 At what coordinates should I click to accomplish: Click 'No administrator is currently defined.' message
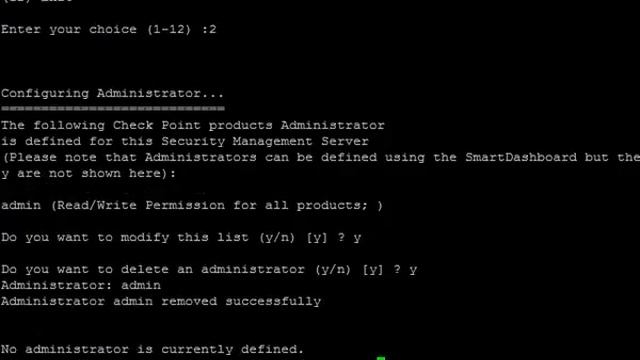pyautogui.click(x=152, y=349)
